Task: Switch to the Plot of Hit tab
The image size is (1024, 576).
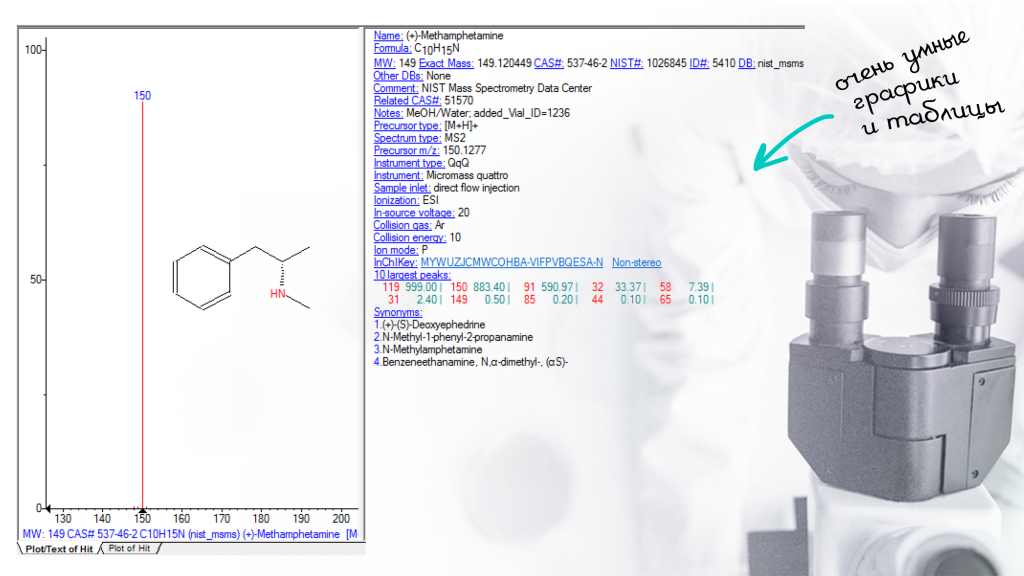Action: (x=130, y=548)
